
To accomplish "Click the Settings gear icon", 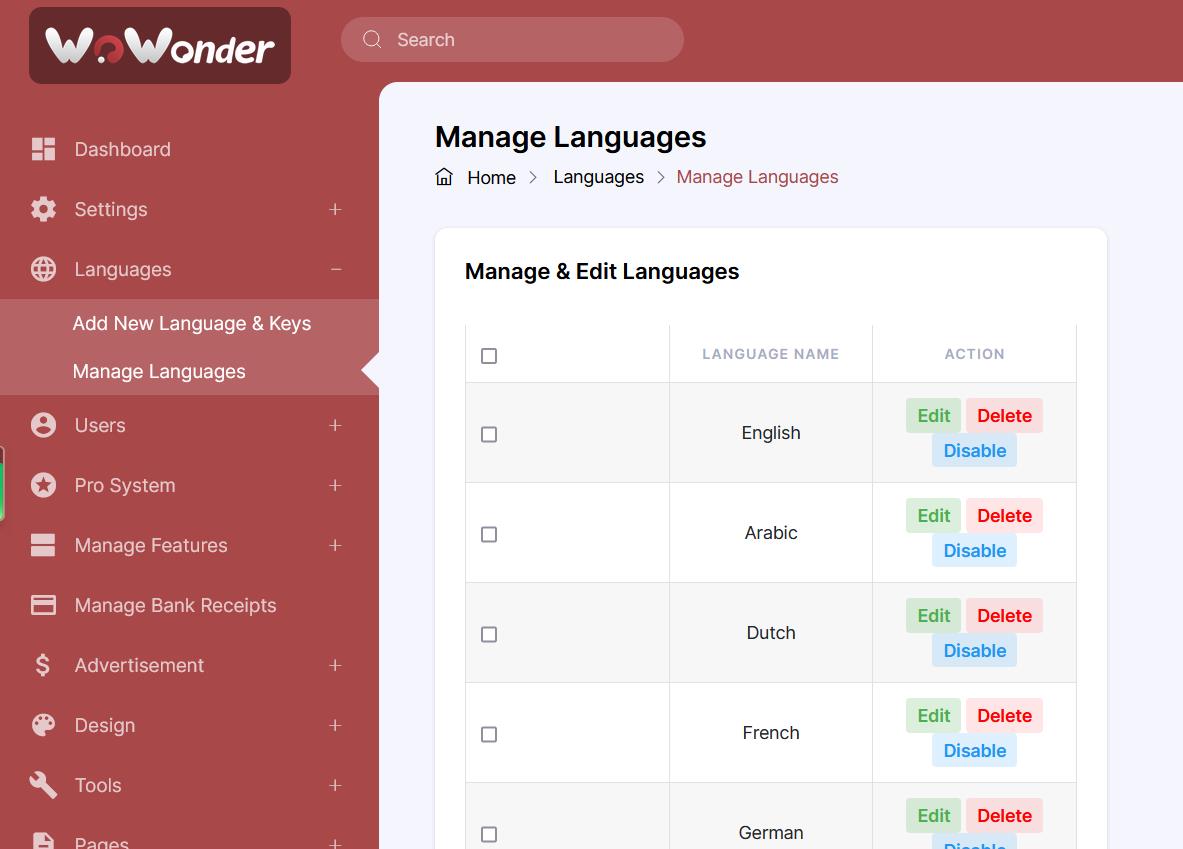I will tap(43, 209).
